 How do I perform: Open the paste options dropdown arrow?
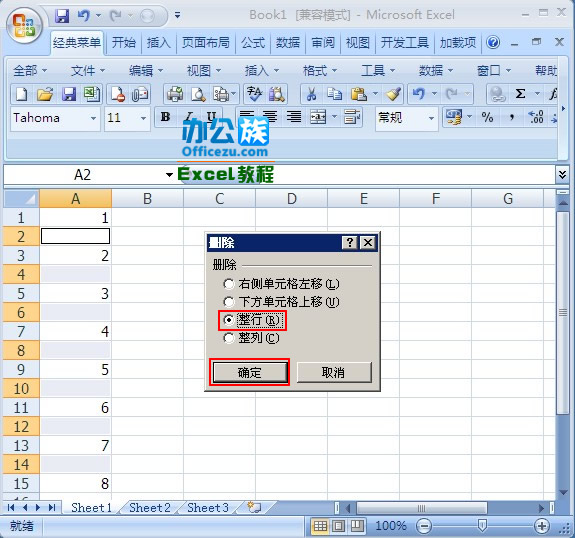click(x=375, y=94)
